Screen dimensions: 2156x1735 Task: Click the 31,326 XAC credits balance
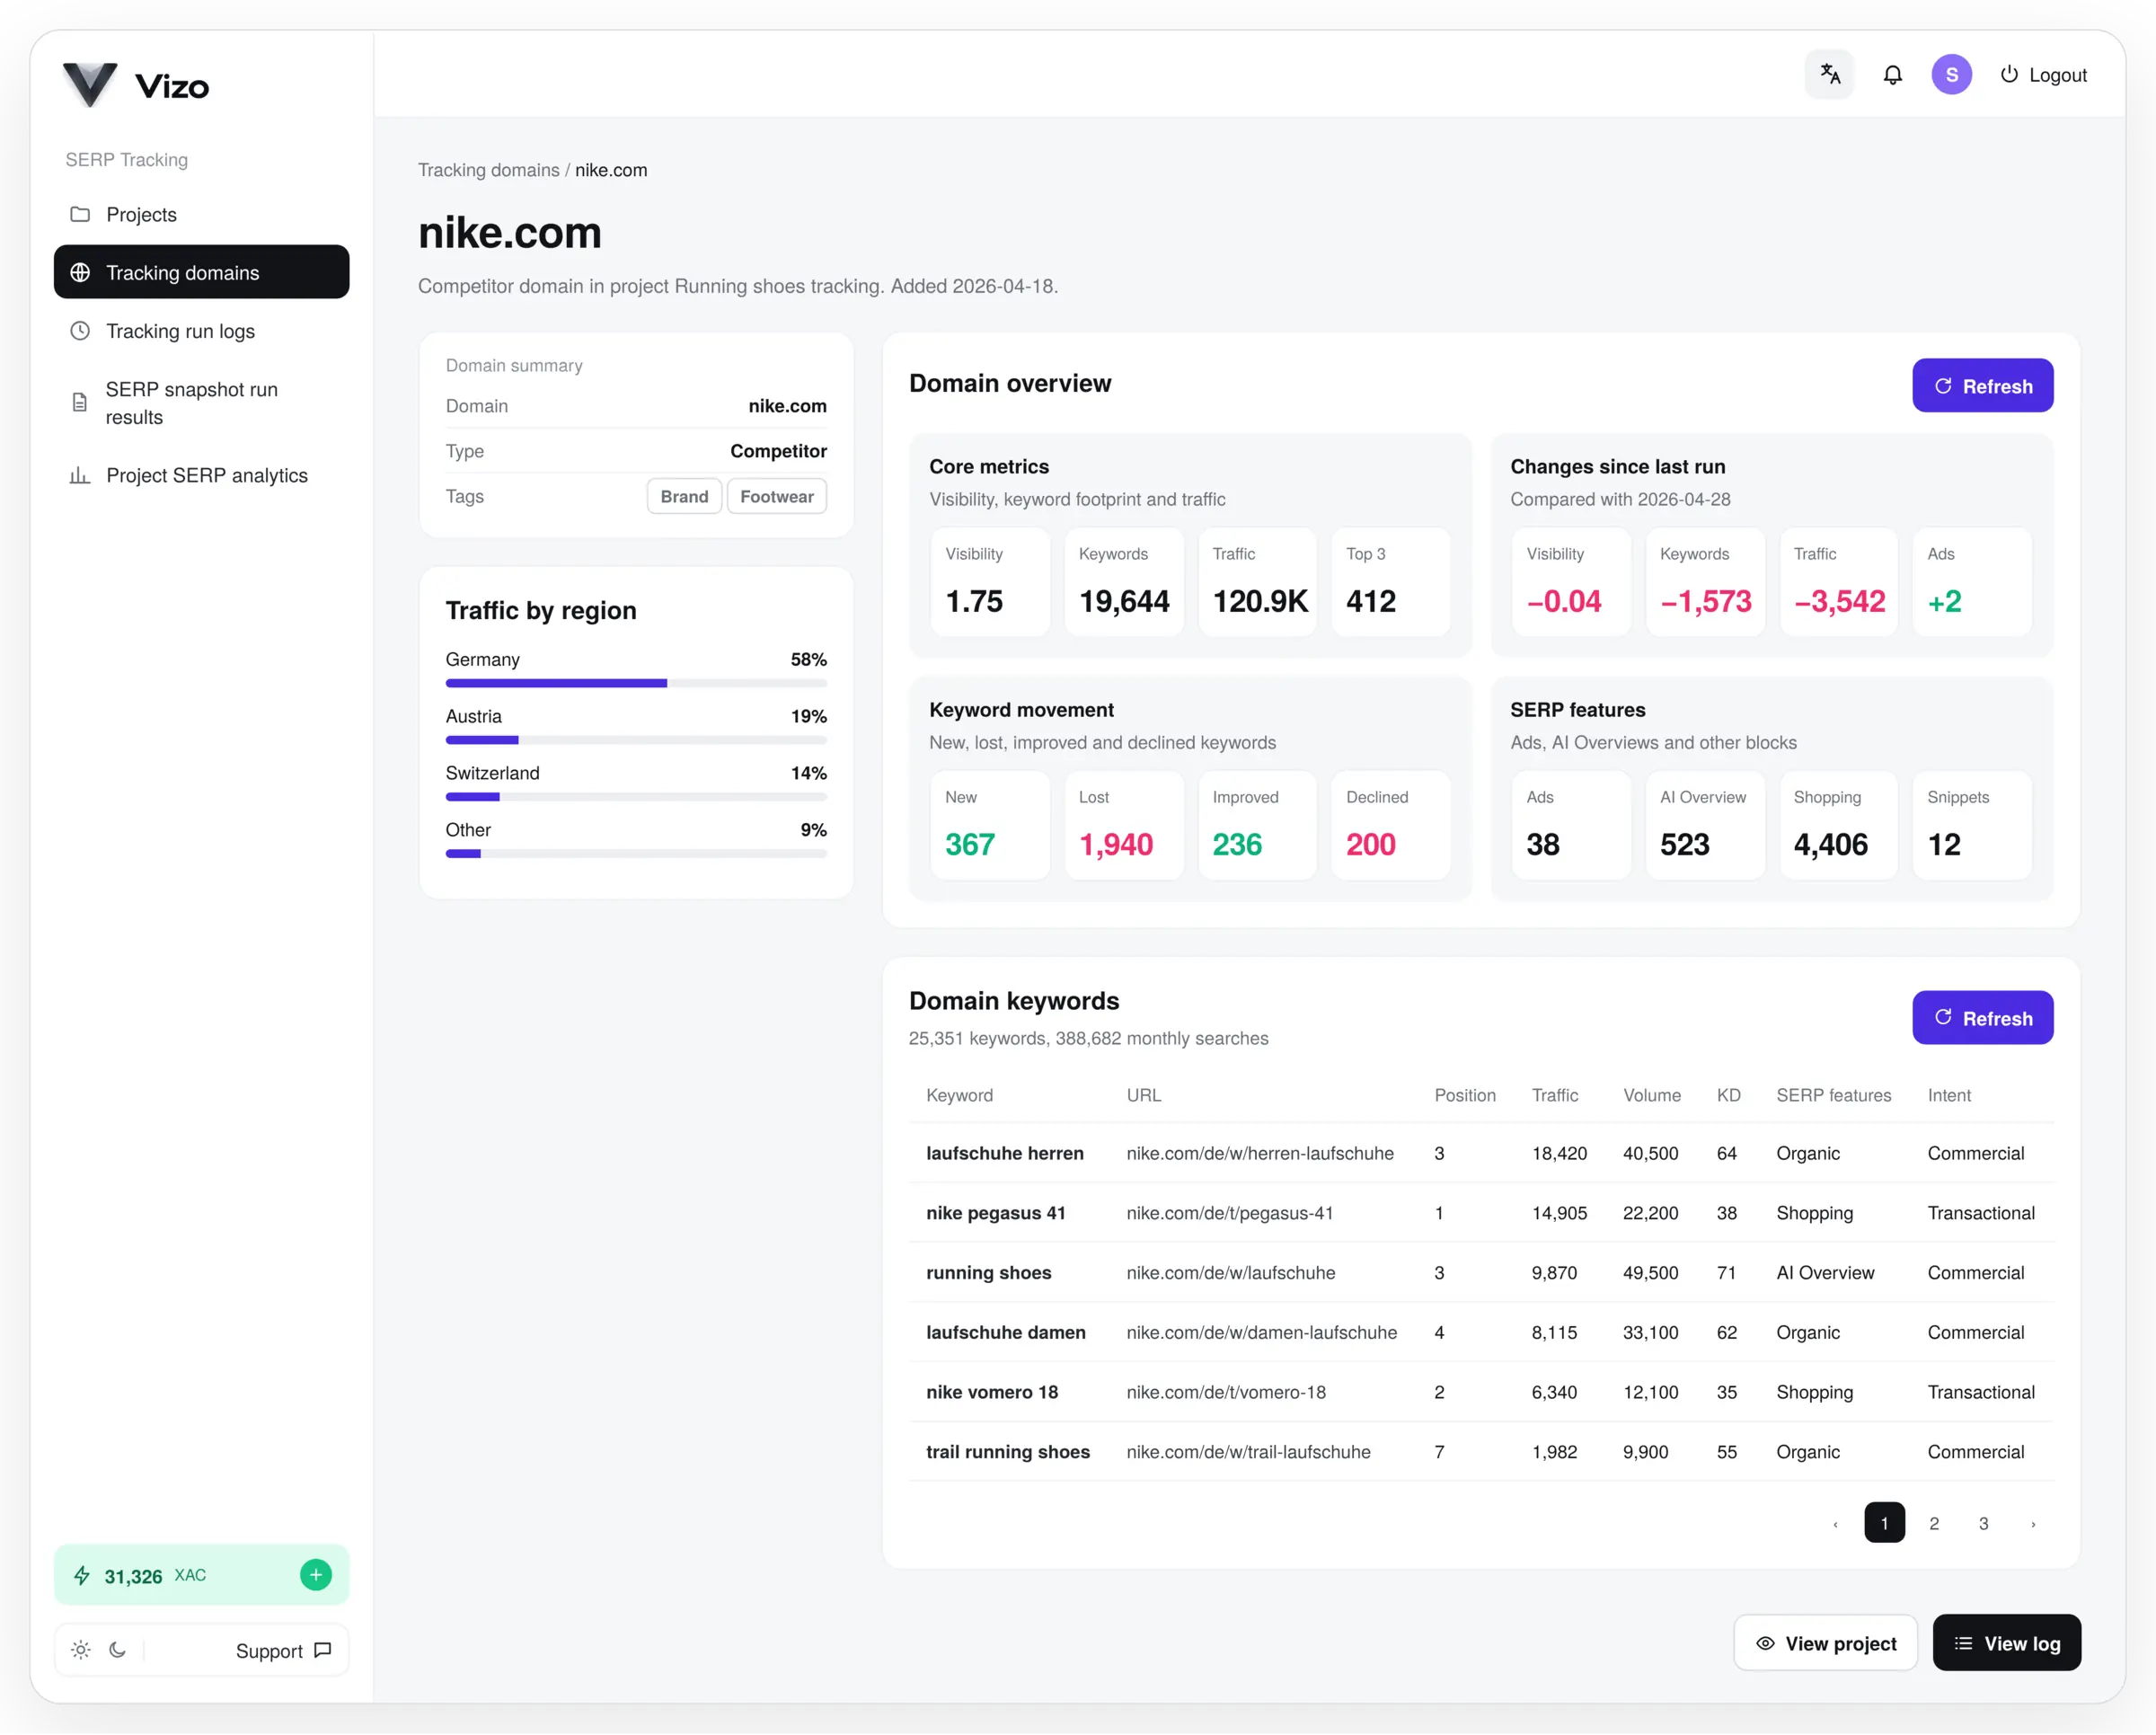[x=155, y=1576]
